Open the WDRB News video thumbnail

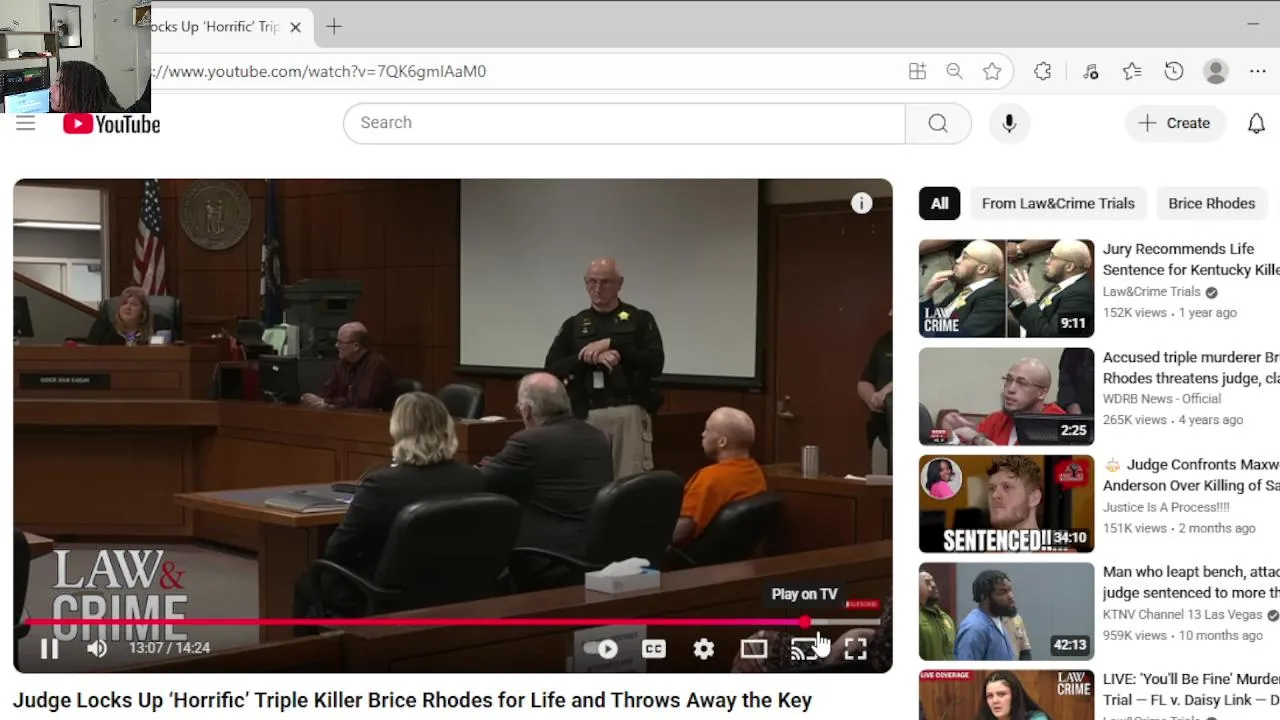click(x=1006, y=396)
